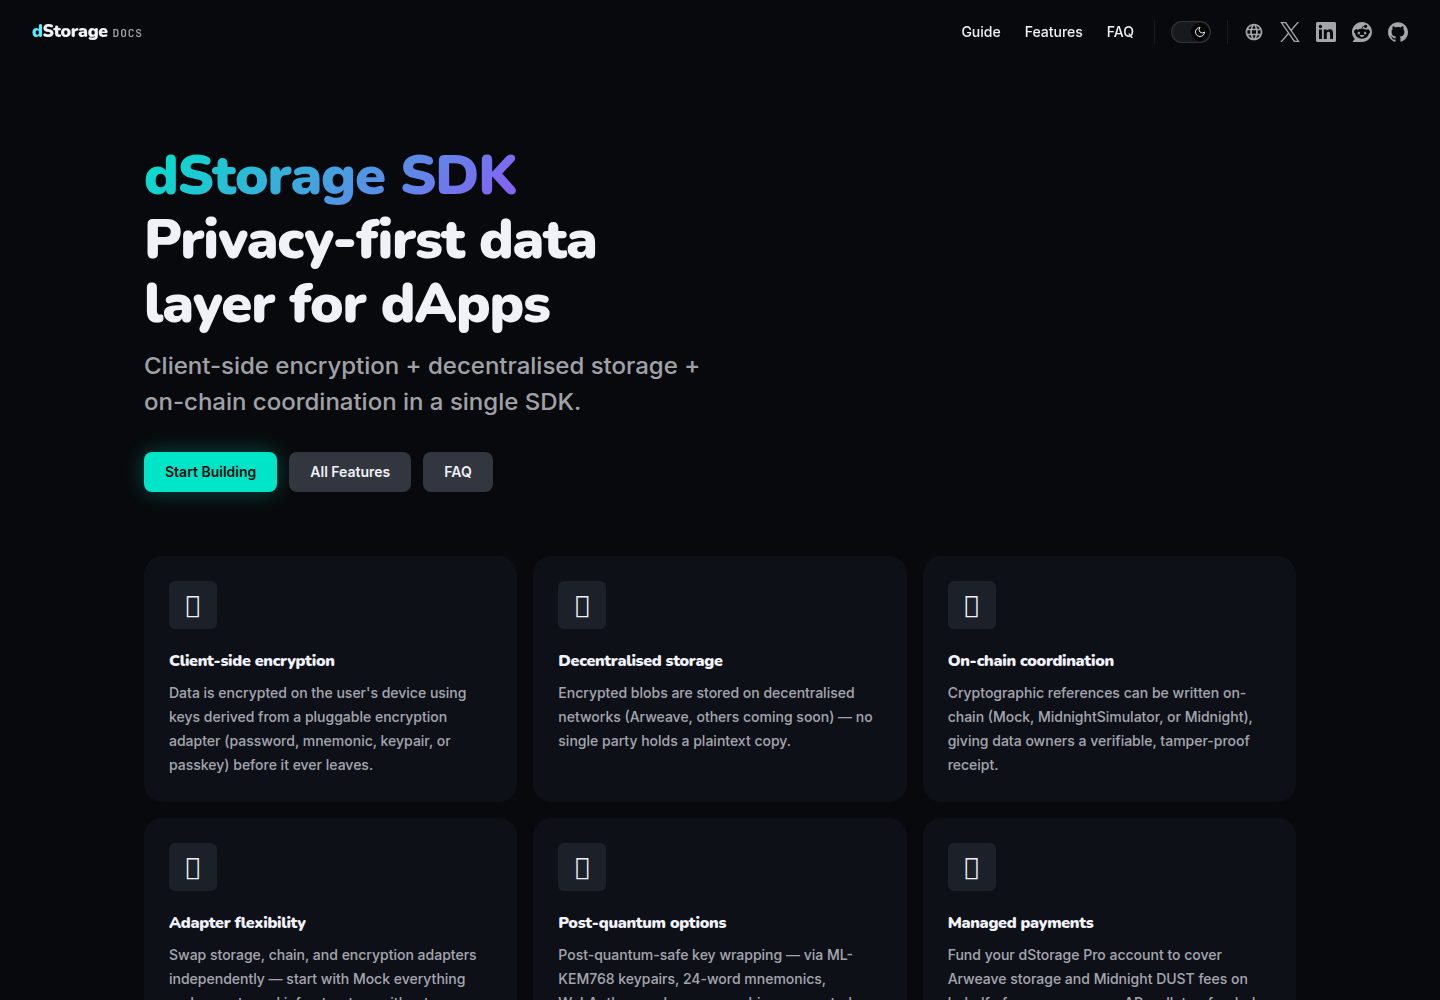Image resolution: width=1440 pixels, height=1000 pixels.
Task: Click the description starting "Data is encrypted on"
Action: tap(318, 729)
